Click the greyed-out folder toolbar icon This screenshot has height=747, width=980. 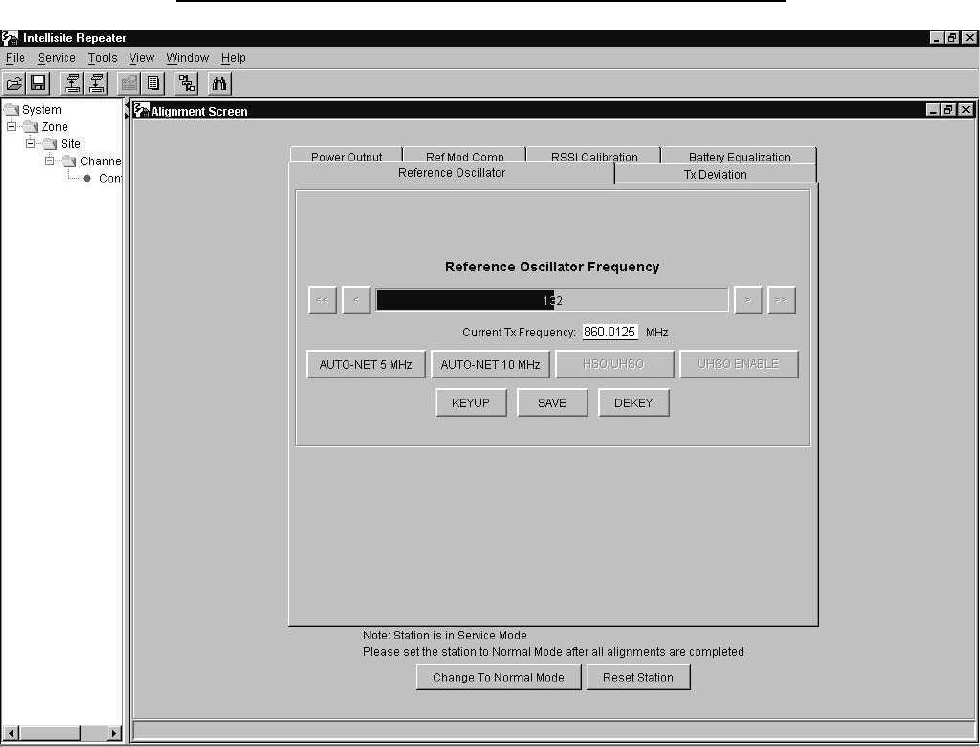click(x=129, y=83)
